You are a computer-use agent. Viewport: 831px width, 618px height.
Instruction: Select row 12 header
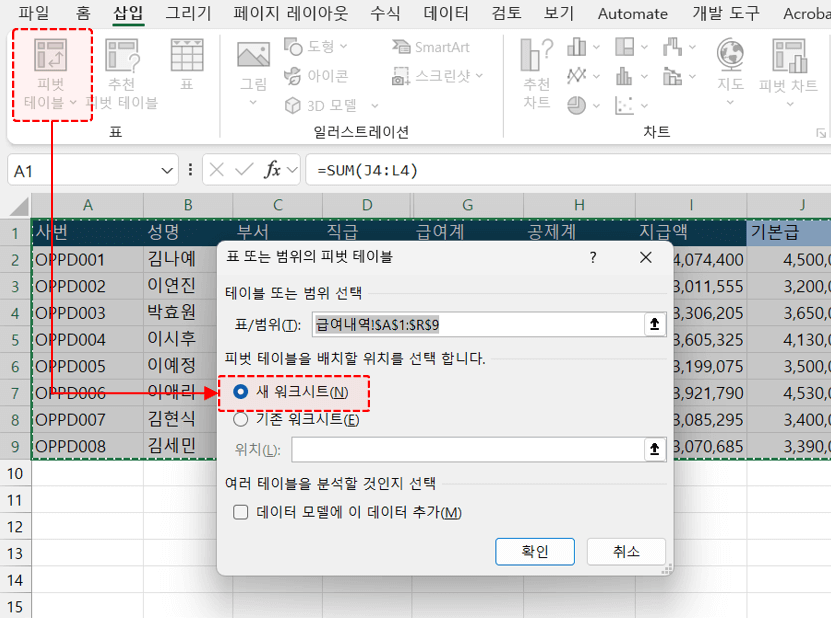tap(15, 526)
